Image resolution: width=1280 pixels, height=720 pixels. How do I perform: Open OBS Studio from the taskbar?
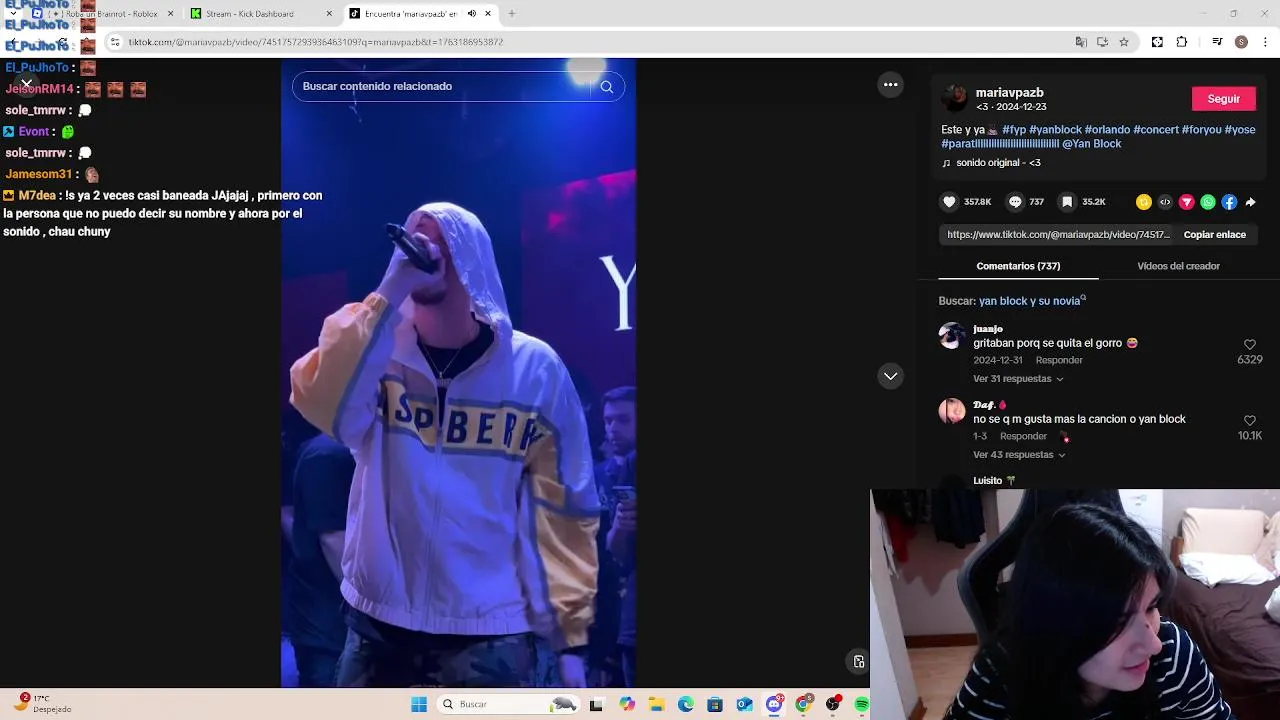833,704
